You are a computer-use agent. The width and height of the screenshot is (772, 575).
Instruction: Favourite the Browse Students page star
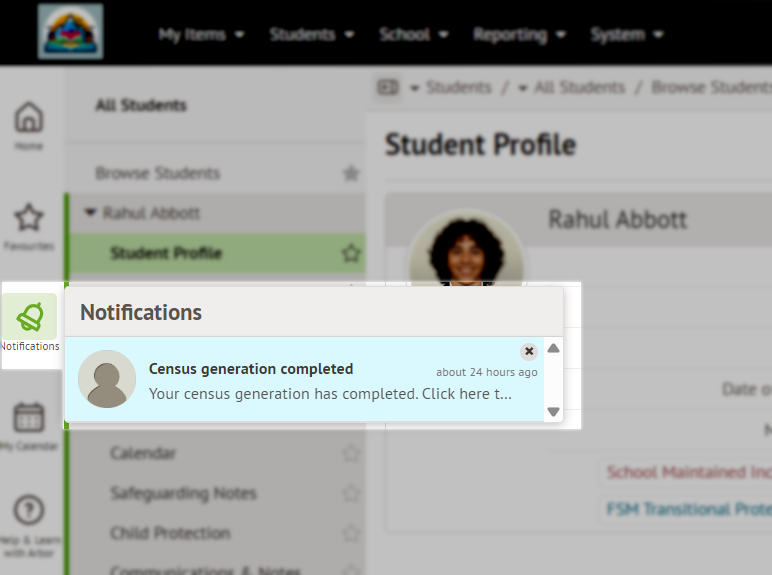(x=351, y=174)
